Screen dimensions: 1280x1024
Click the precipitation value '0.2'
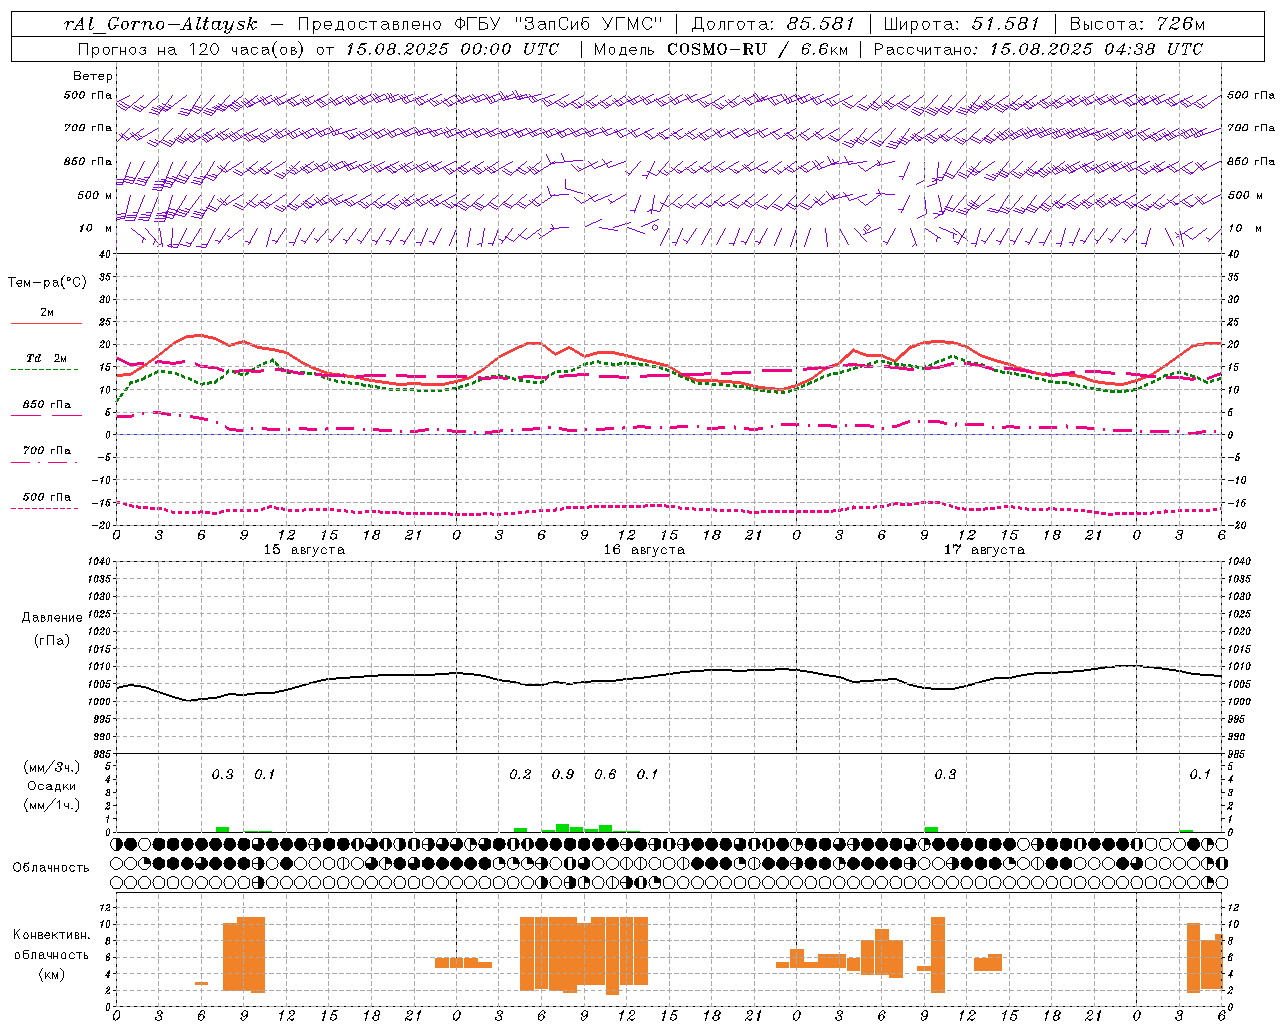(x=520, y=774)
